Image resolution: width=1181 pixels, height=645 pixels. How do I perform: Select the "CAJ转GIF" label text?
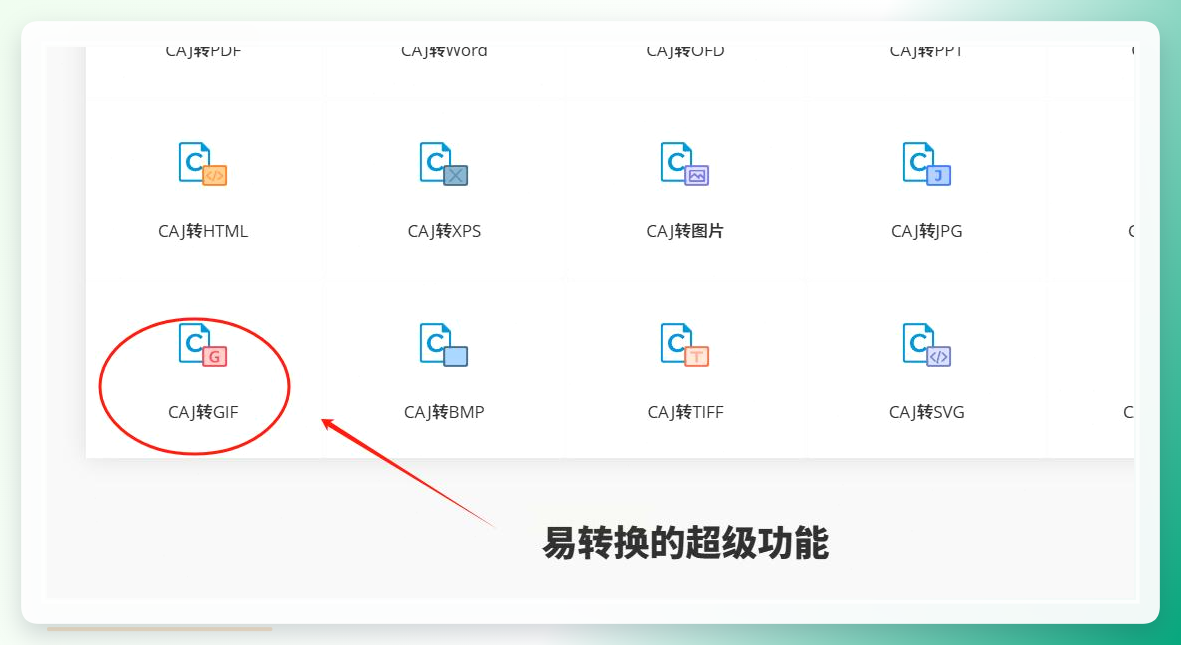point(203,412)
